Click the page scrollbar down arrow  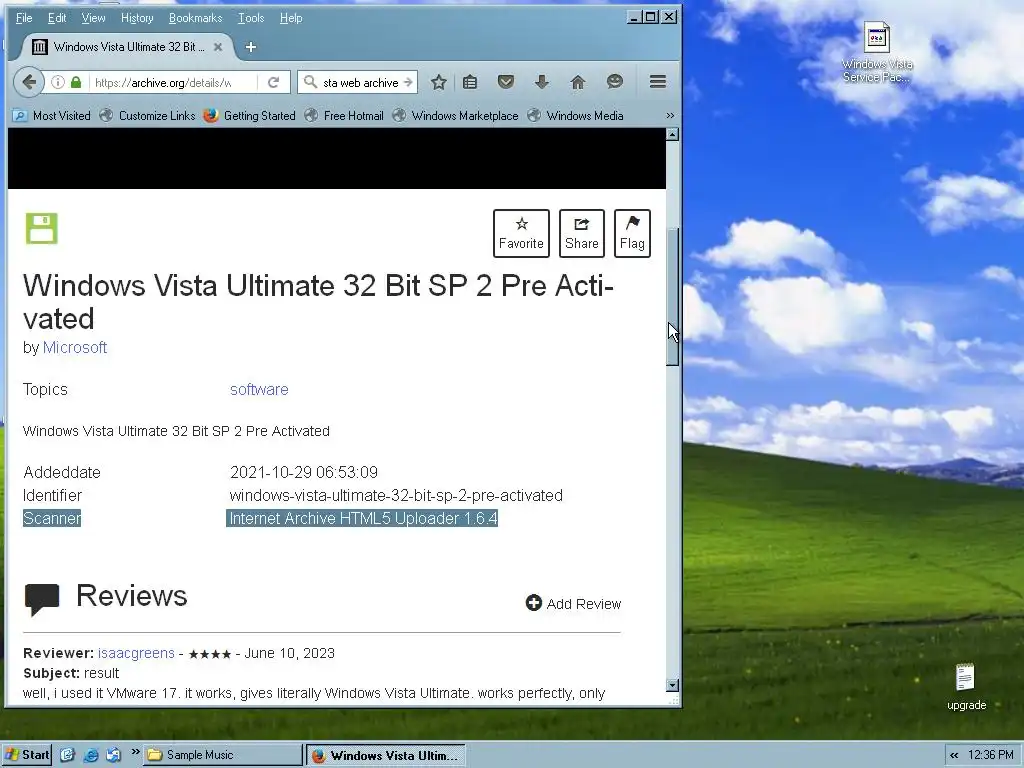pyautogui.click(x=673, y=685)
